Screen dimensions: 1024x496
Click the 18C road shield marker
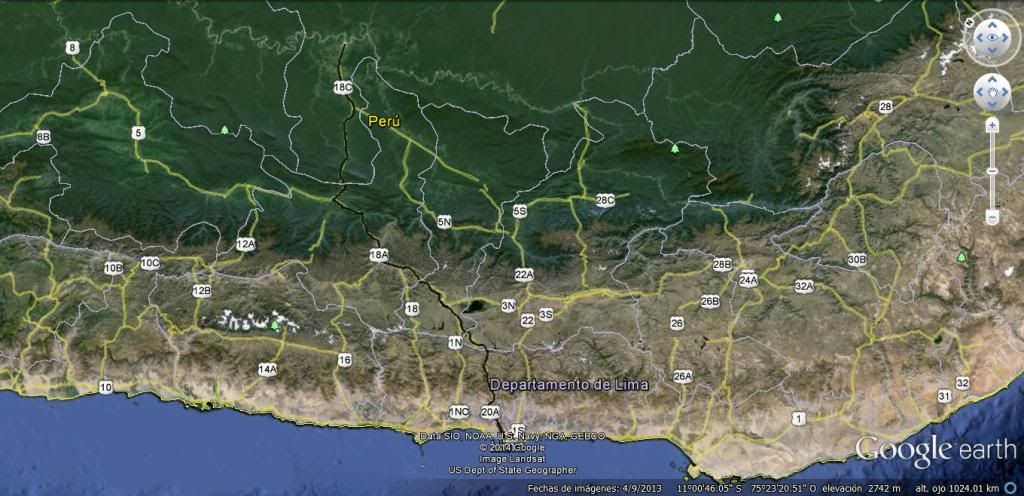coord(343,88)
